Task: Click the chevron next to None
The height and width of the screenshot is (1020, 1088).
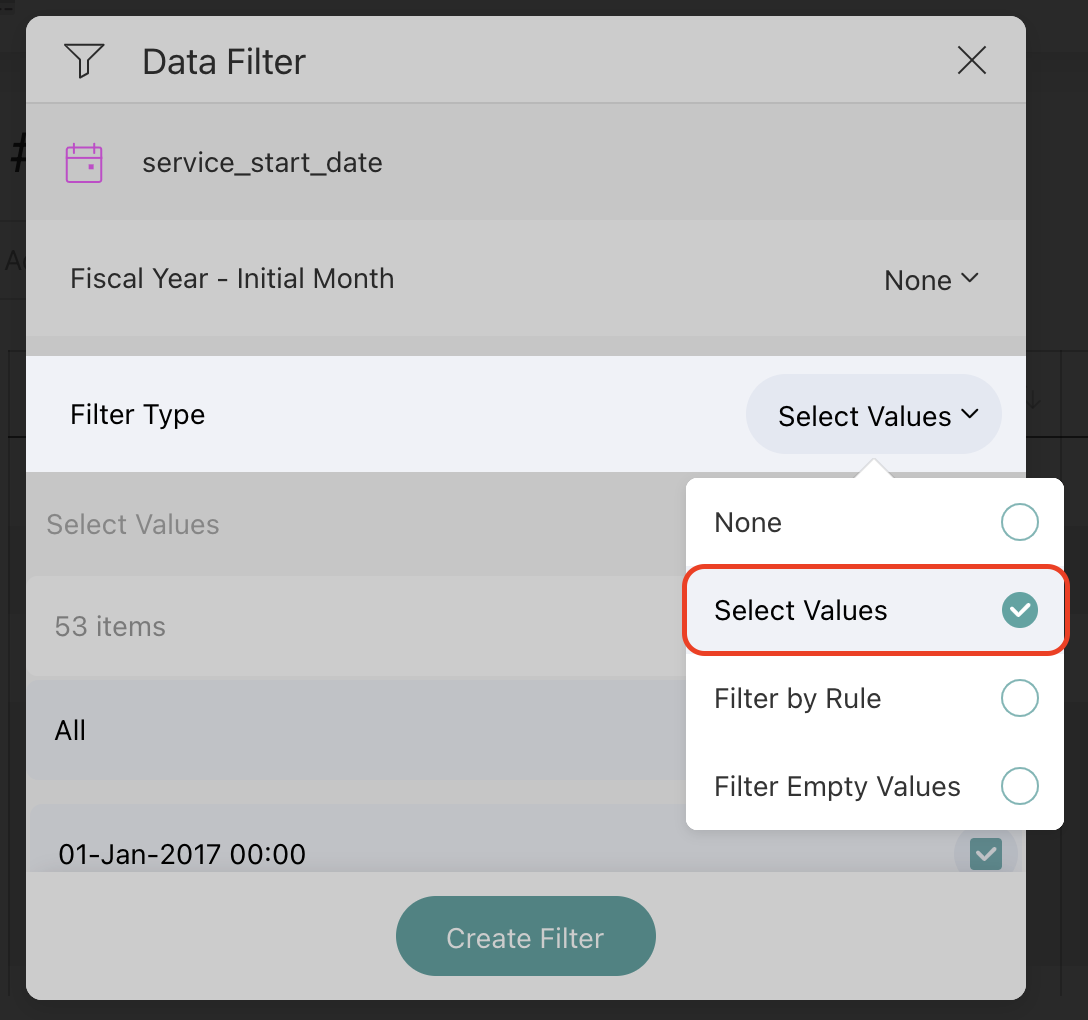Action: pyautogui.click(x=969, y=279)
